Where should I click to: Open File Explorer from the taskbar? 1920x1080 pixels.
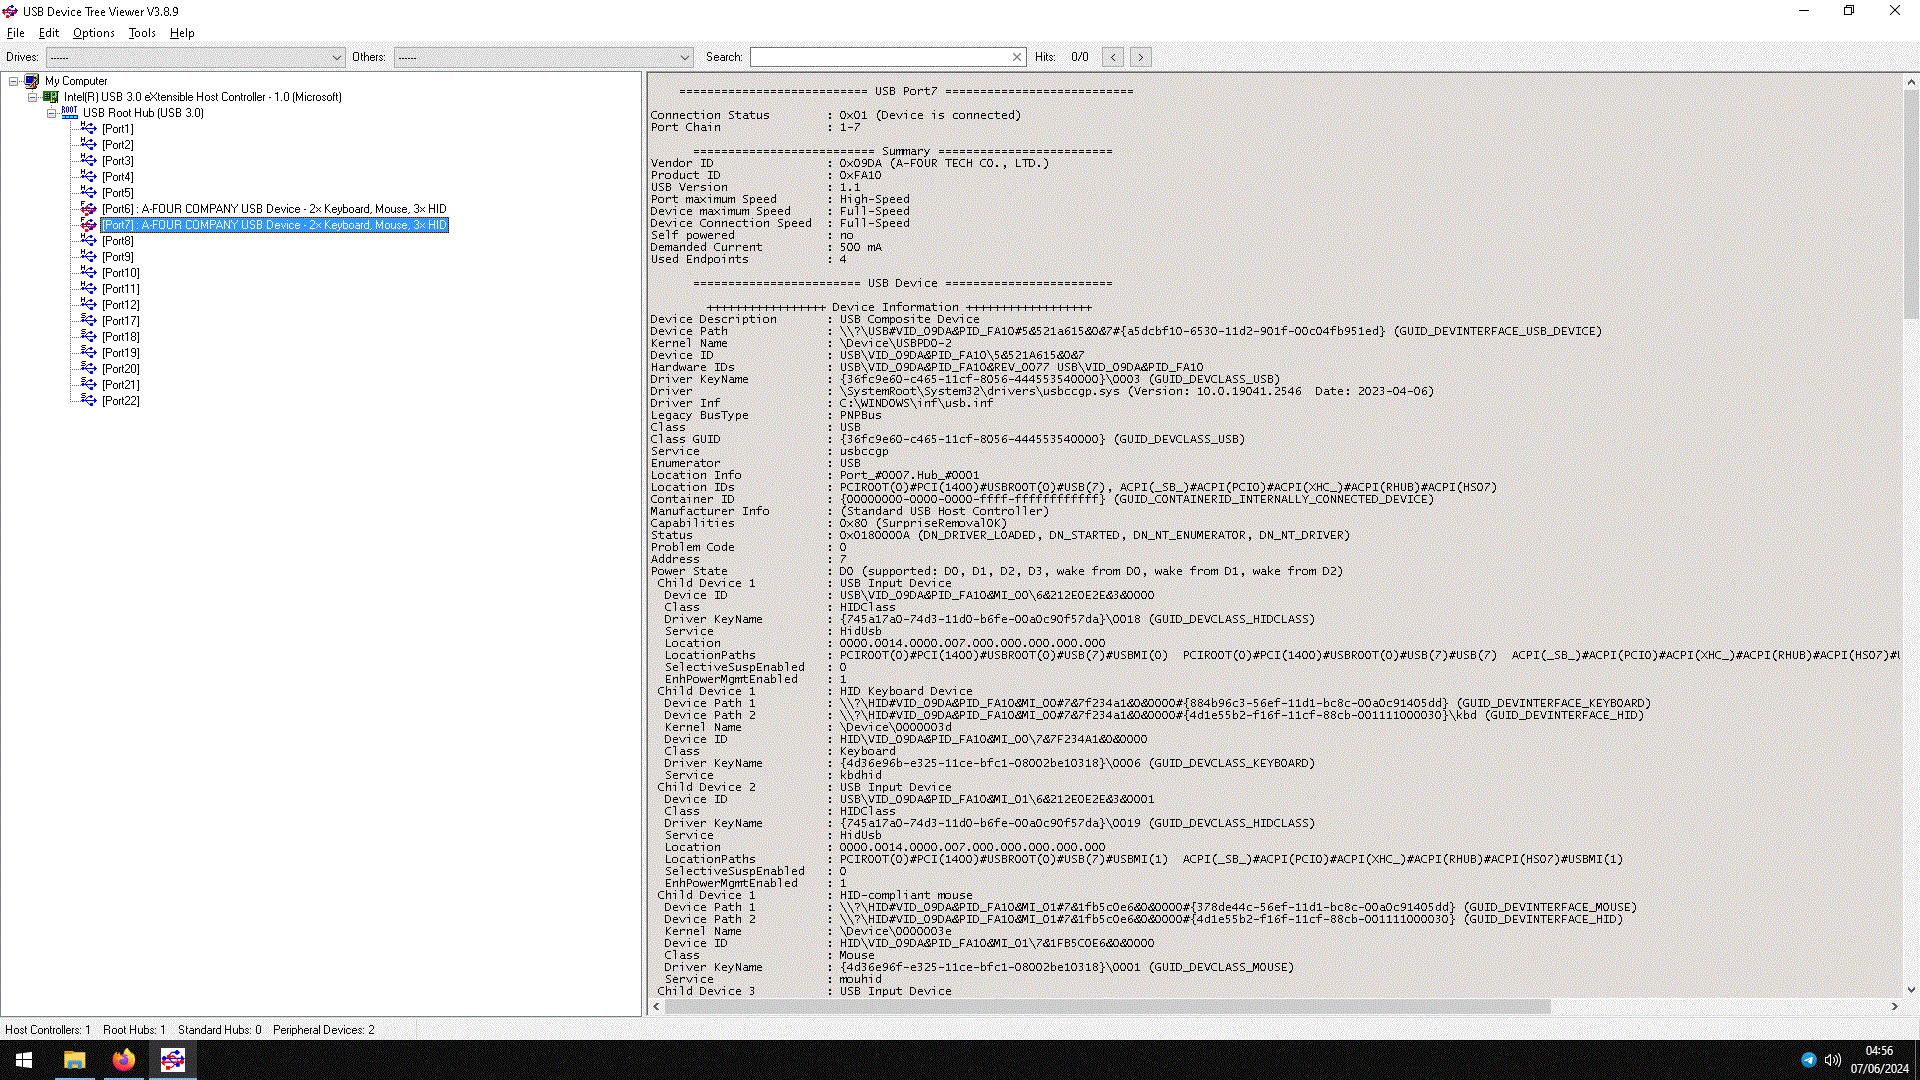(x=75, y=1060)
